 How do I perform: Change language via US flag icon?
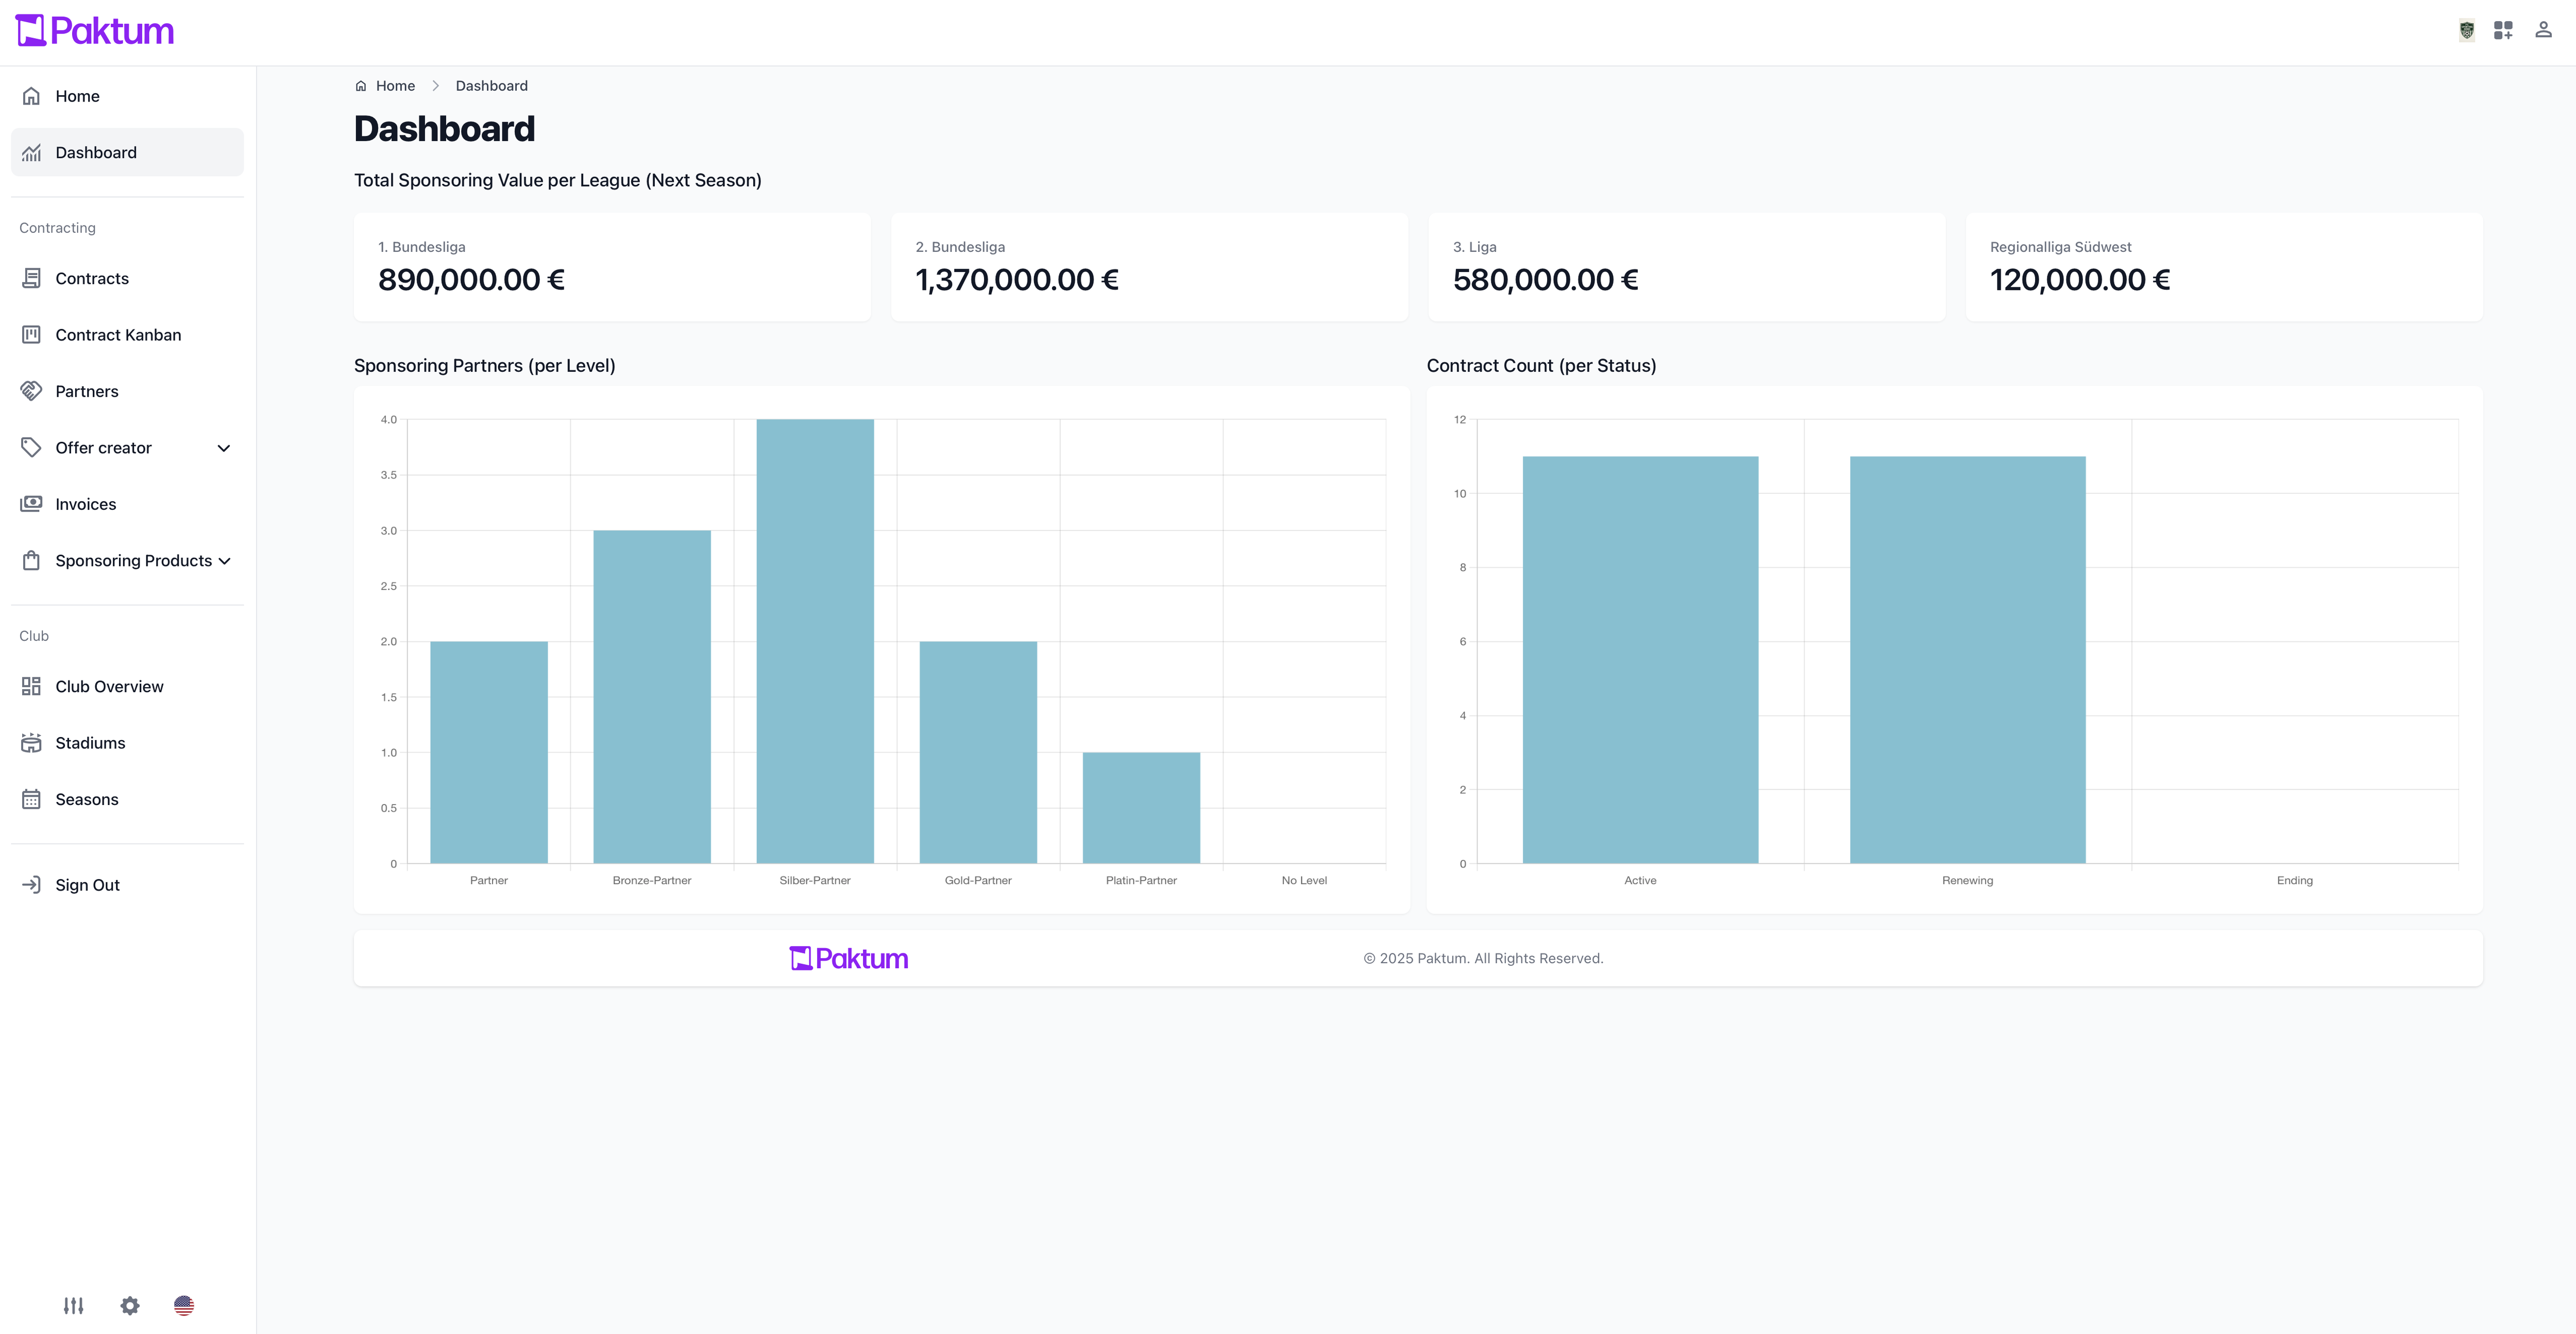[184, 1305]
